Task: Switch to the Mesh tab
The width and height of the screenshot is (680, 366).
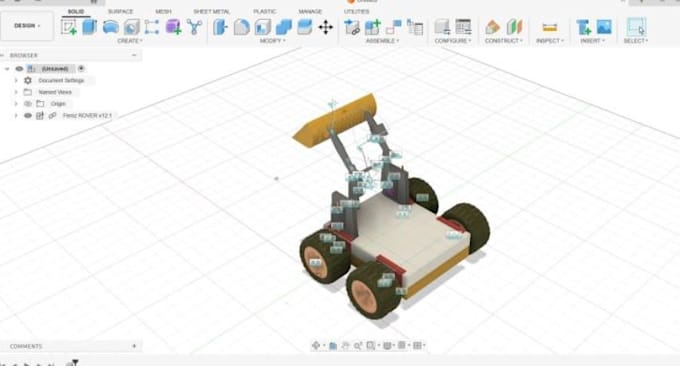Action: 163,11
